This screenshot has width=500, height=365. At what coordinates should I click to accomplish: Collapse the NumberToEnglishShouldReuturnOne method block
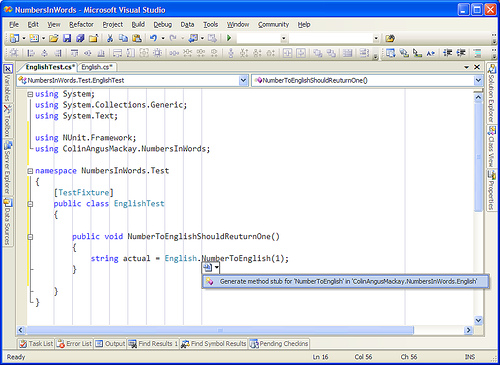[x=30, y=237]
